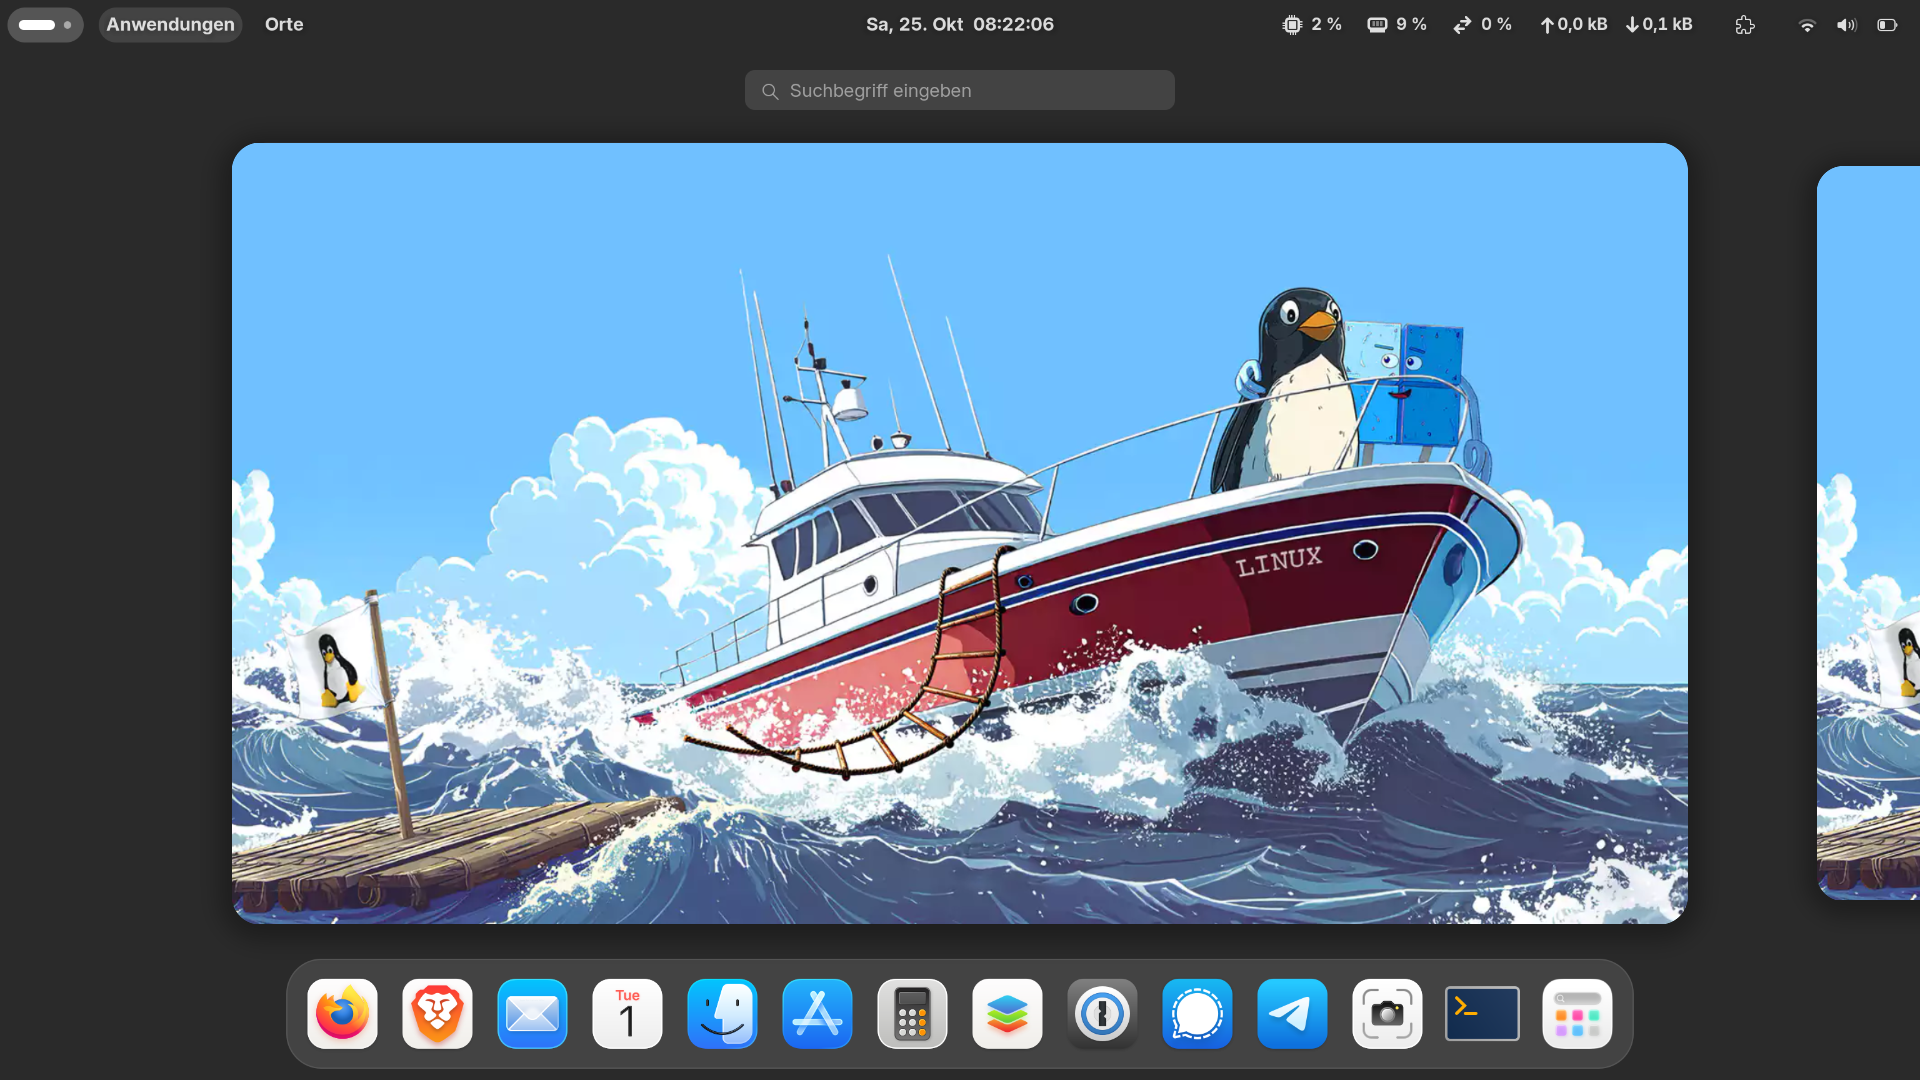The height and width of the screenshot is (1080, 1920).
Task: Toggle the workspace indicator pill
Action: [x=45, y=24]
